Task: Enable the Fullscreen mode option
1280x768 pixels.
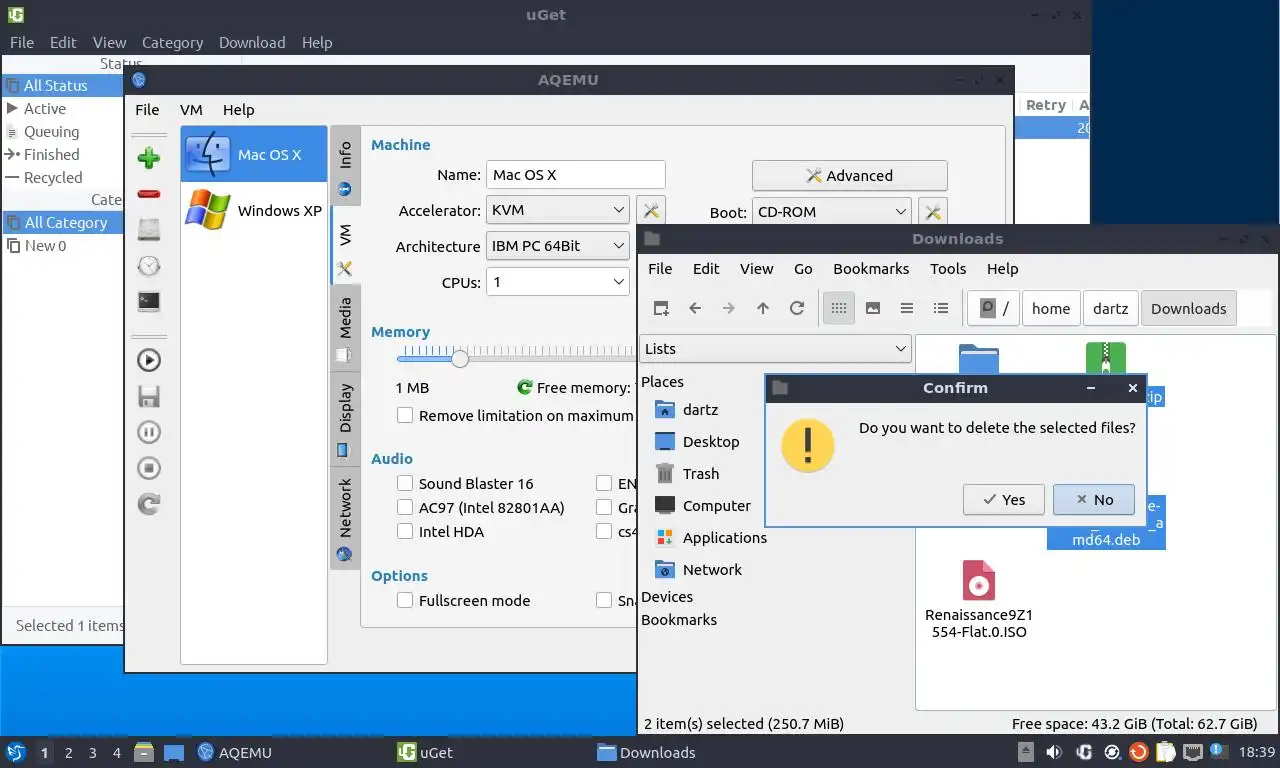Action: [405, 600]
